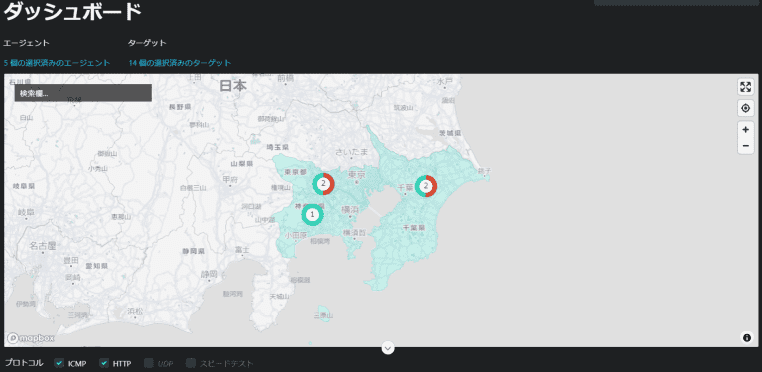Zoom out with the minus button
Image resolution: width=762 pixels, height=372 pixels.
click(745, 146)
